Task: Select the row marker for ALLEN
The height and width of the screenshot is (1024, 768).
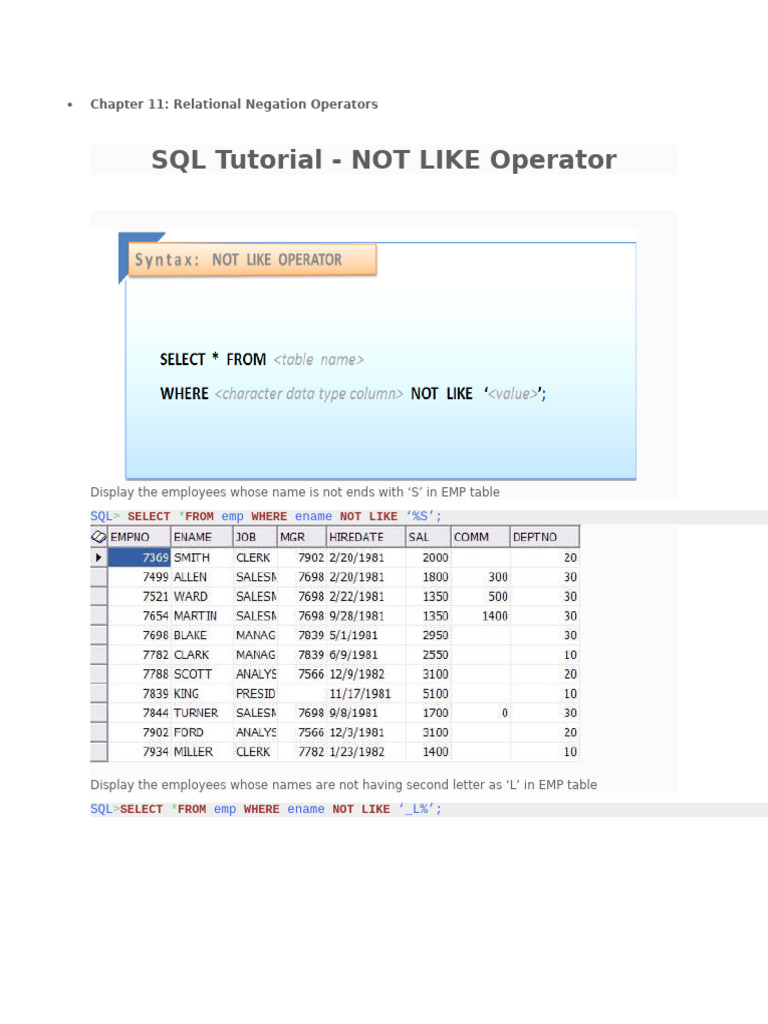Action: point(98,577)
